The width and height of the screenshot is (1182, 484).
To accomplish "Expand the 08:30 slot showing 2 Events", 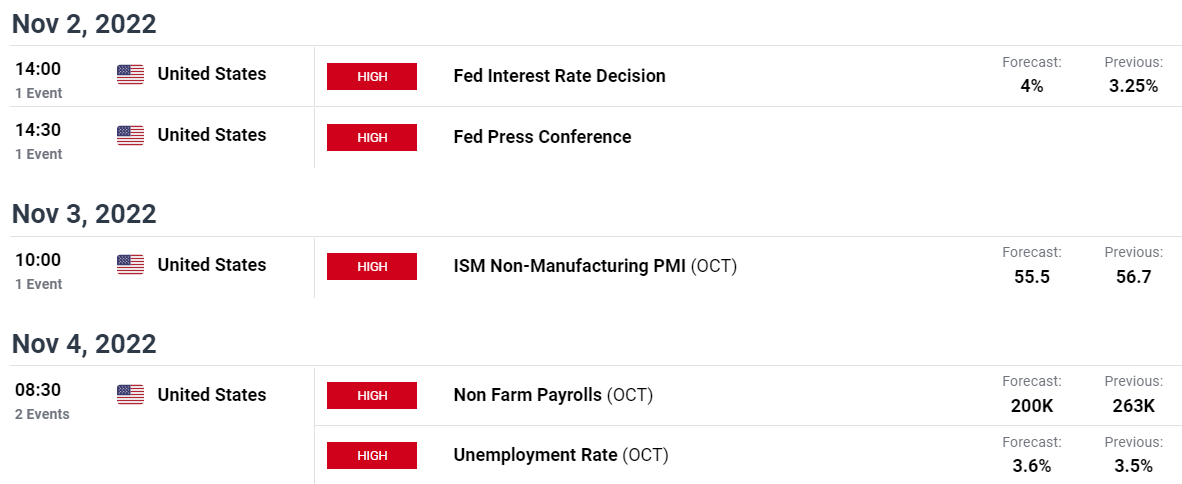I will [x=42, y=400].
